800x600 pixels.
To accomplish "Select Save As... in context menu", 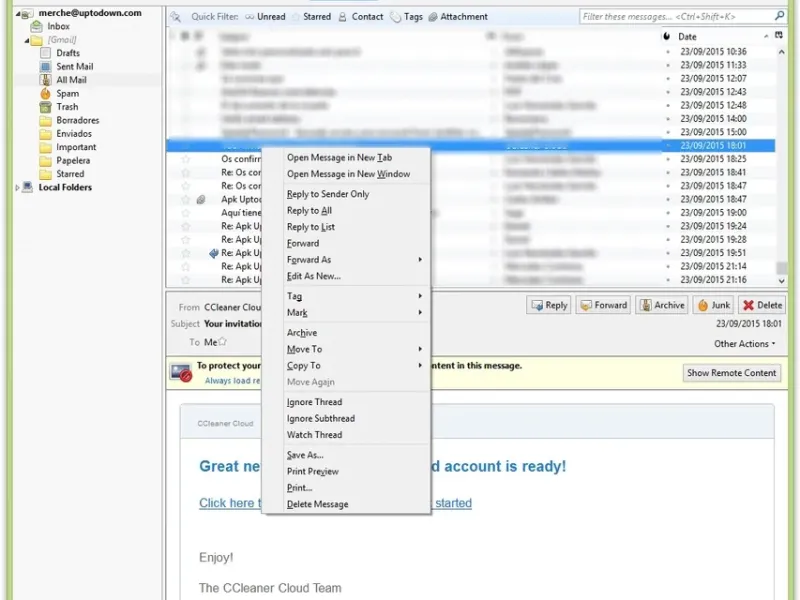I will 305,455.
